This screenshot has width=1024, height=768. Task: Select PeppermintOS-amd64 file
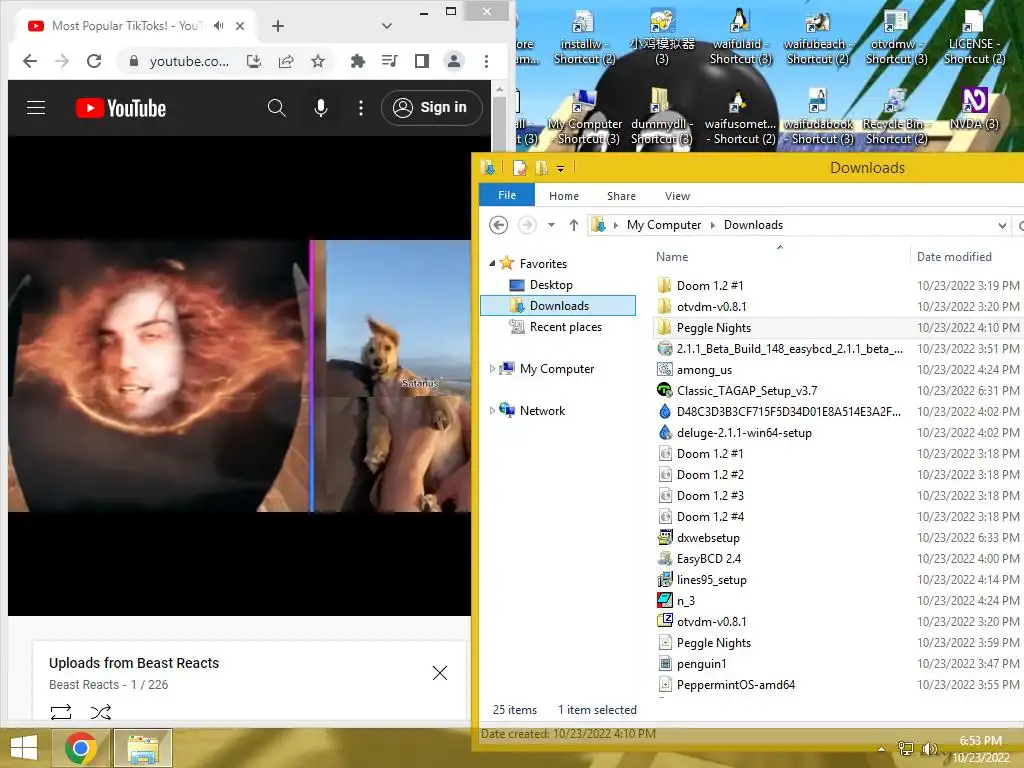pos(735,684)
